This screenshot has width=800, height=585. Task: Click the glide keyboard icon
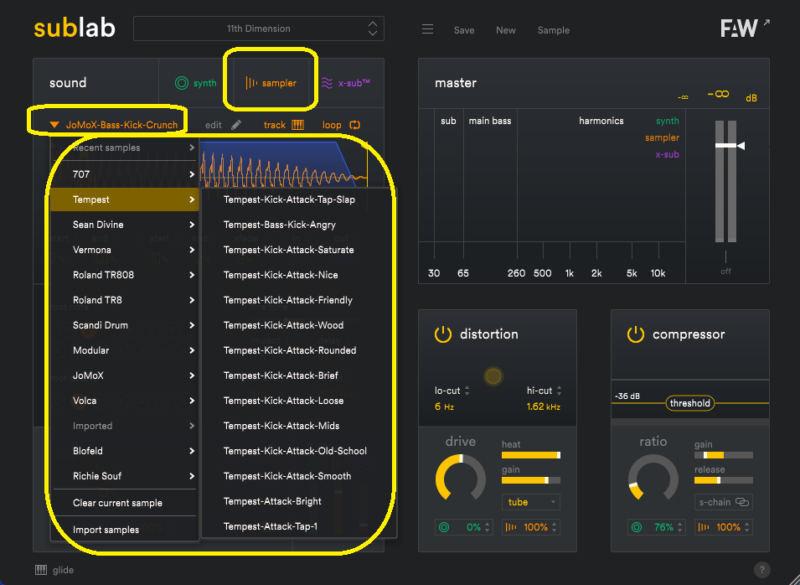41,570
